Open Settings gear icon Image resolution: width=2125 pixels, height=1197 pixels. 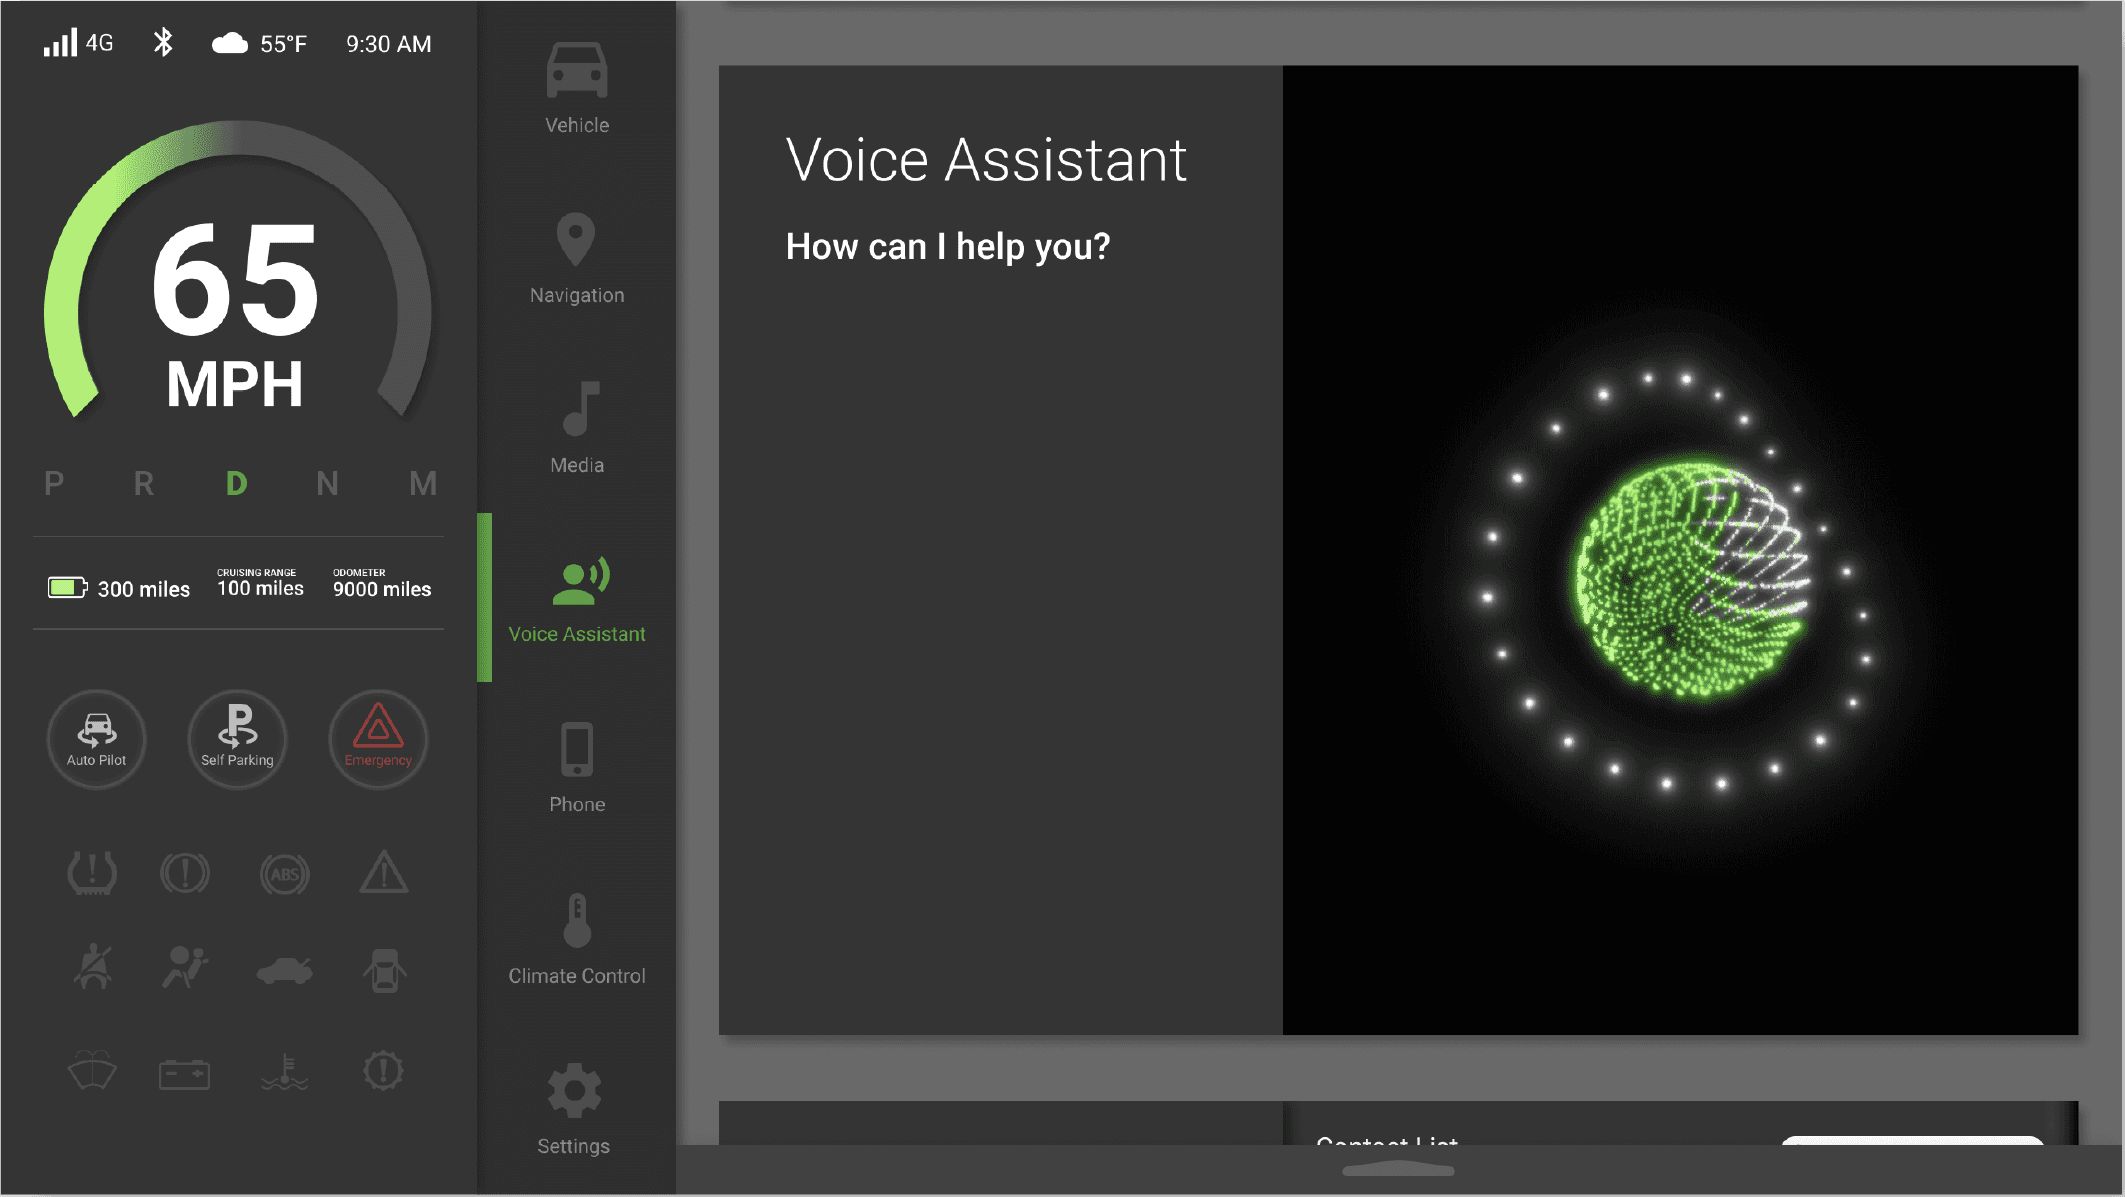click(x=574, y=1108)
